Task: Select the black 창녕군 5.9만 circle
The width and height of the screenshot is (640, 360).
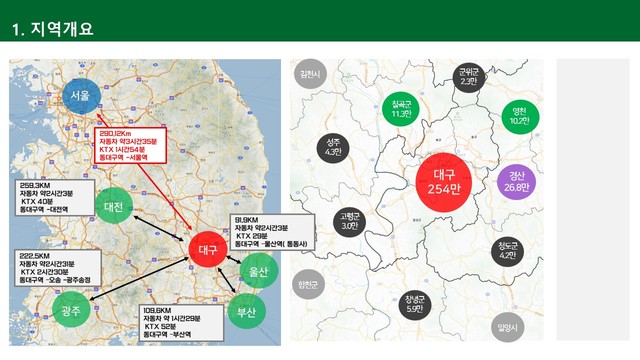Action: point(415,304)
